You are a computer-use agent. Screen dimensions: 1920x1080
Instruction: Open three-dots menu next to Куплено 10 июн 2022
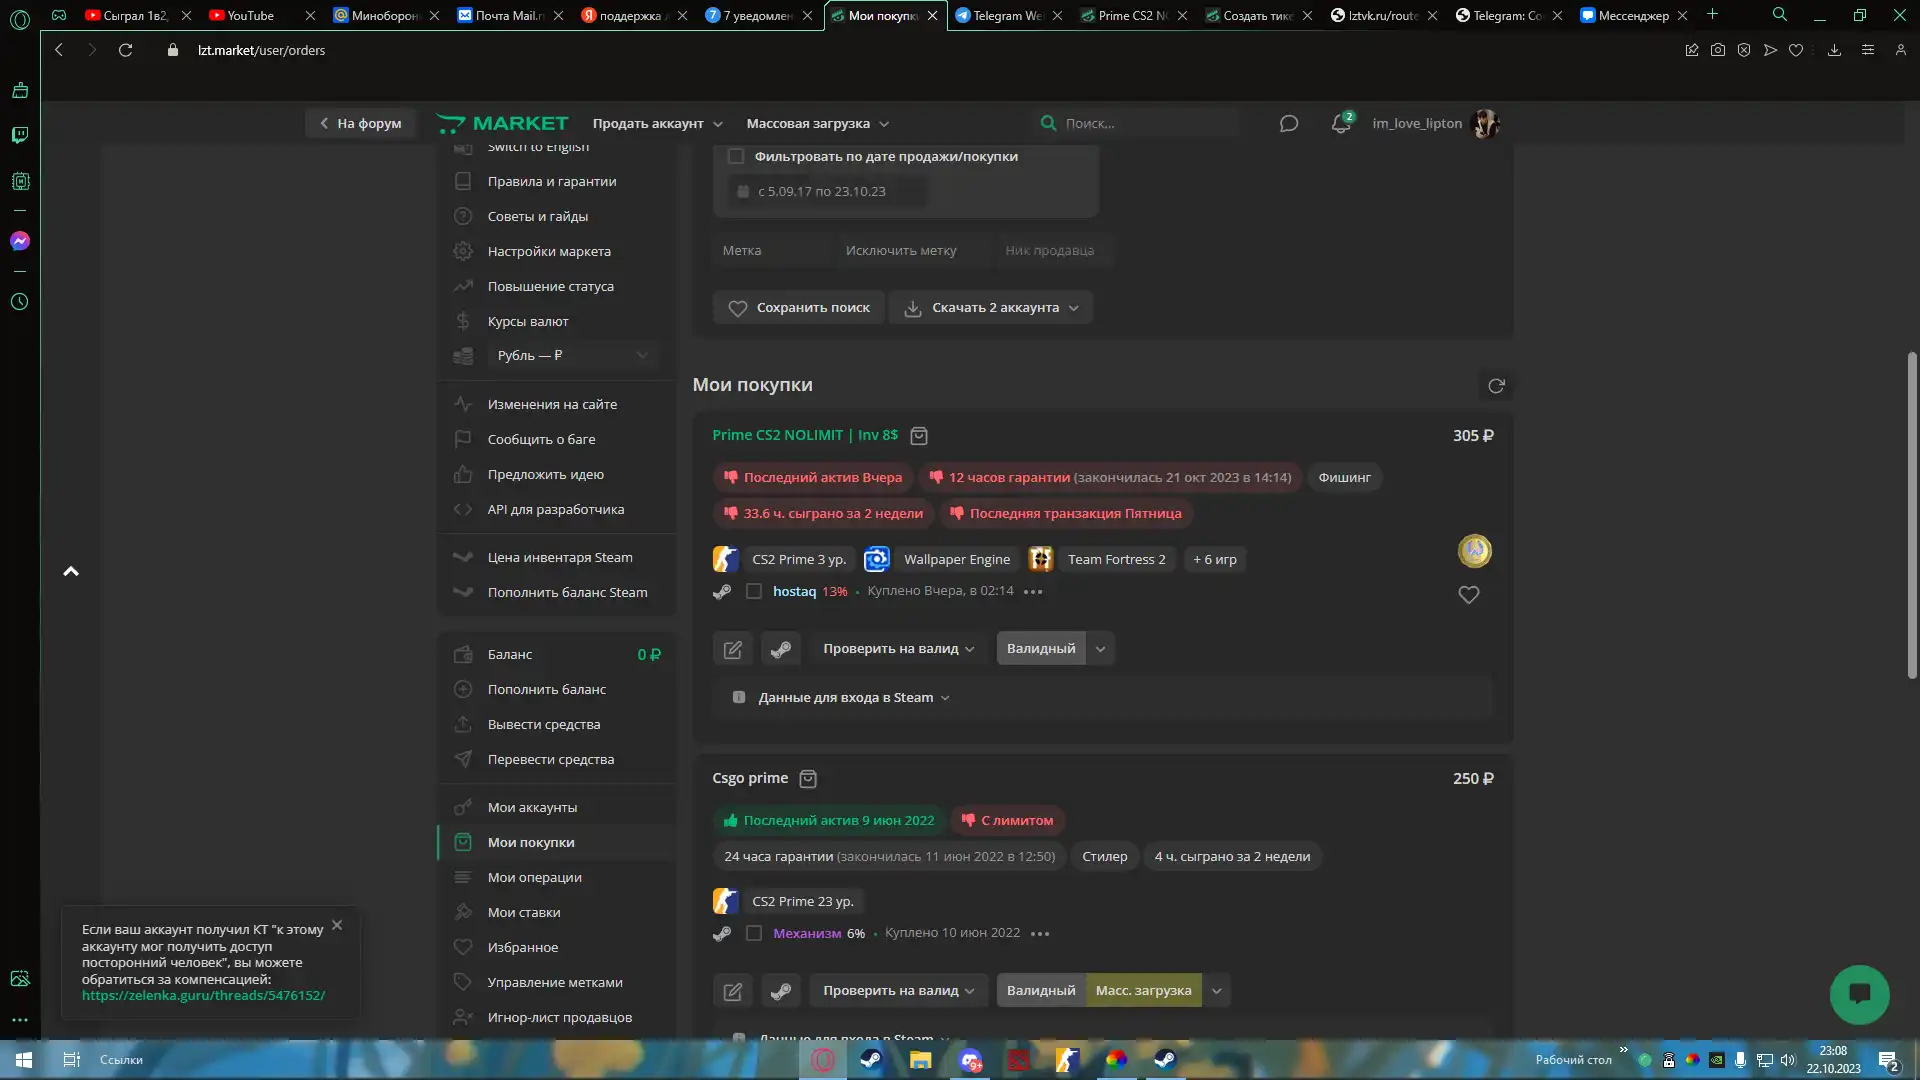point(1040,934)
